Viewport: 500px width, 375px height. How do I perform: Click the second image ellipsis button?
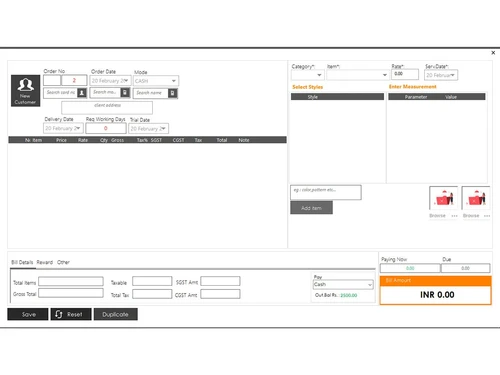pos(487,216)
